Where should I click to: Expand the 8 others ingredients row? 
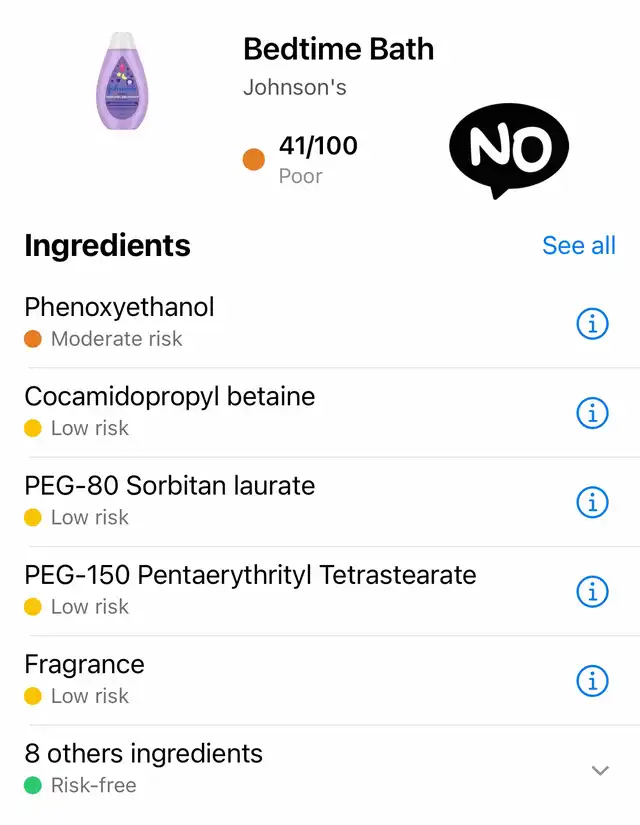[x=143, y=754]
